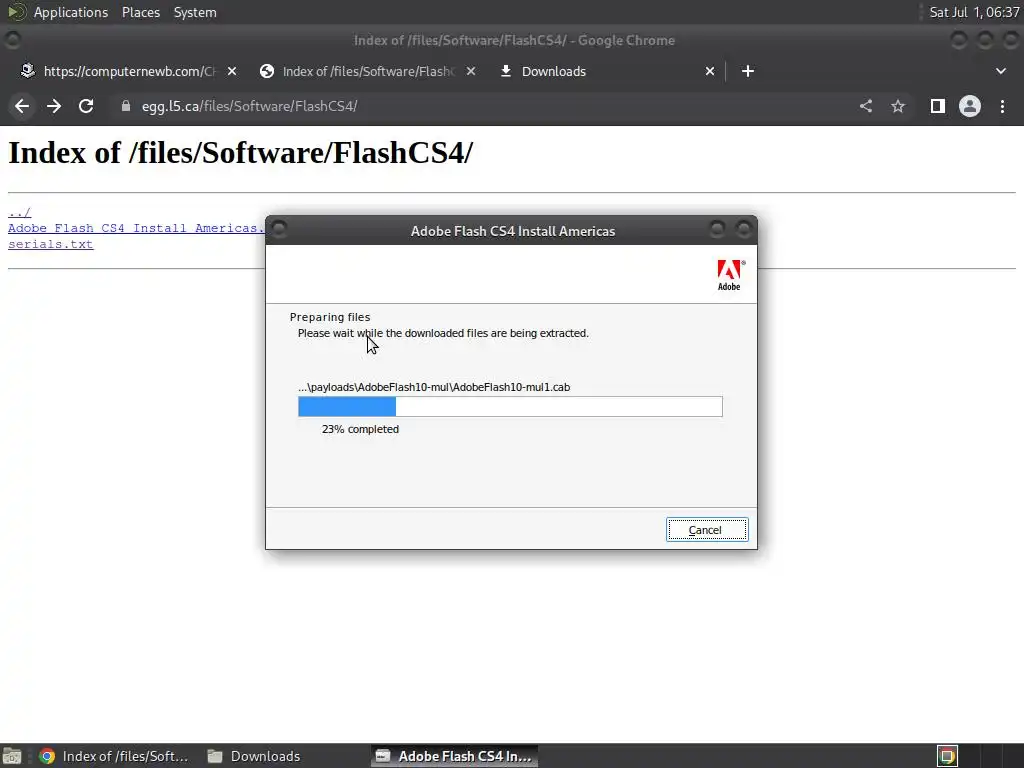Viewport: 1024px width, 768px height.
Task: Open Applications menu
Action: pyautogui.click(x=71, y=12)
